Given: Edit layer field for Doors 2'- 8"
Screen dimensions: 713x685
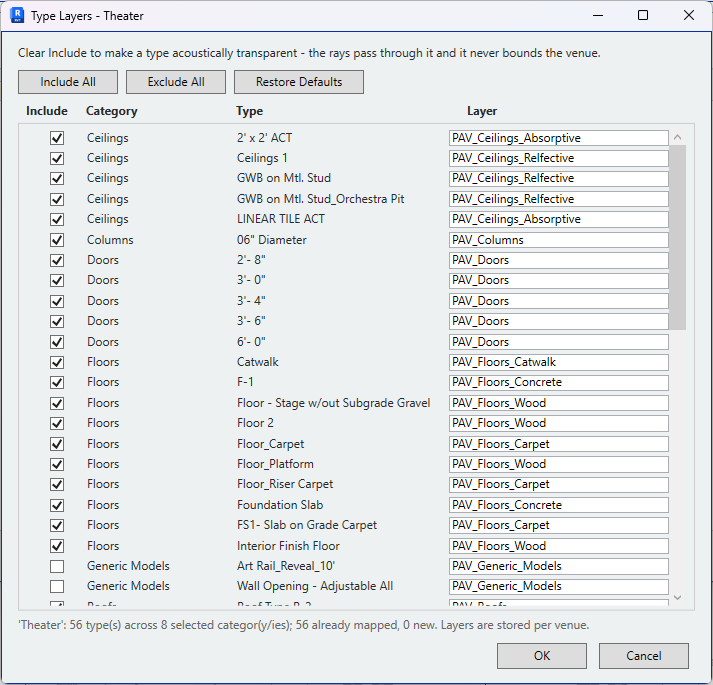Looking at the screenshot, I should click(558, 260).
